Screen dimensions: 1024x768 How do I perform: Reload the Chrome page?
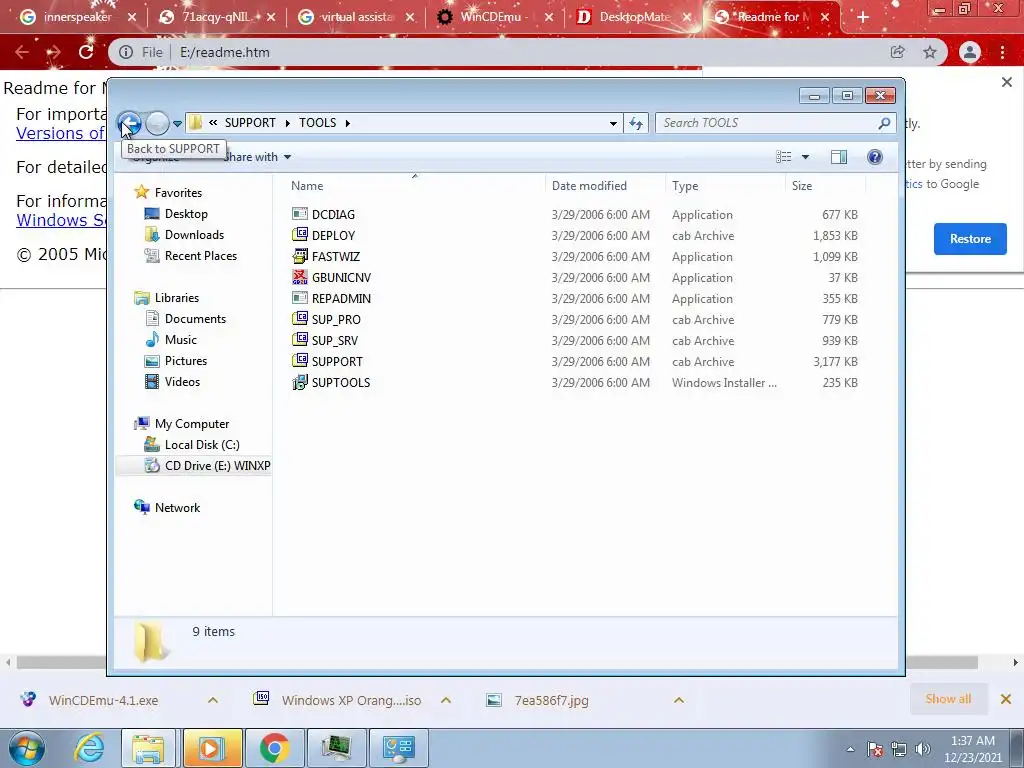86,52
